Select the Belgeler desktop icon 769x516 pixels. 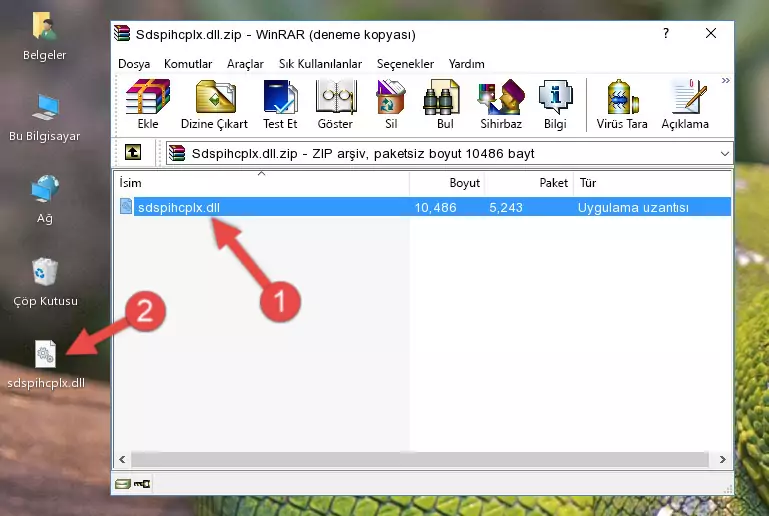point(44,37)
